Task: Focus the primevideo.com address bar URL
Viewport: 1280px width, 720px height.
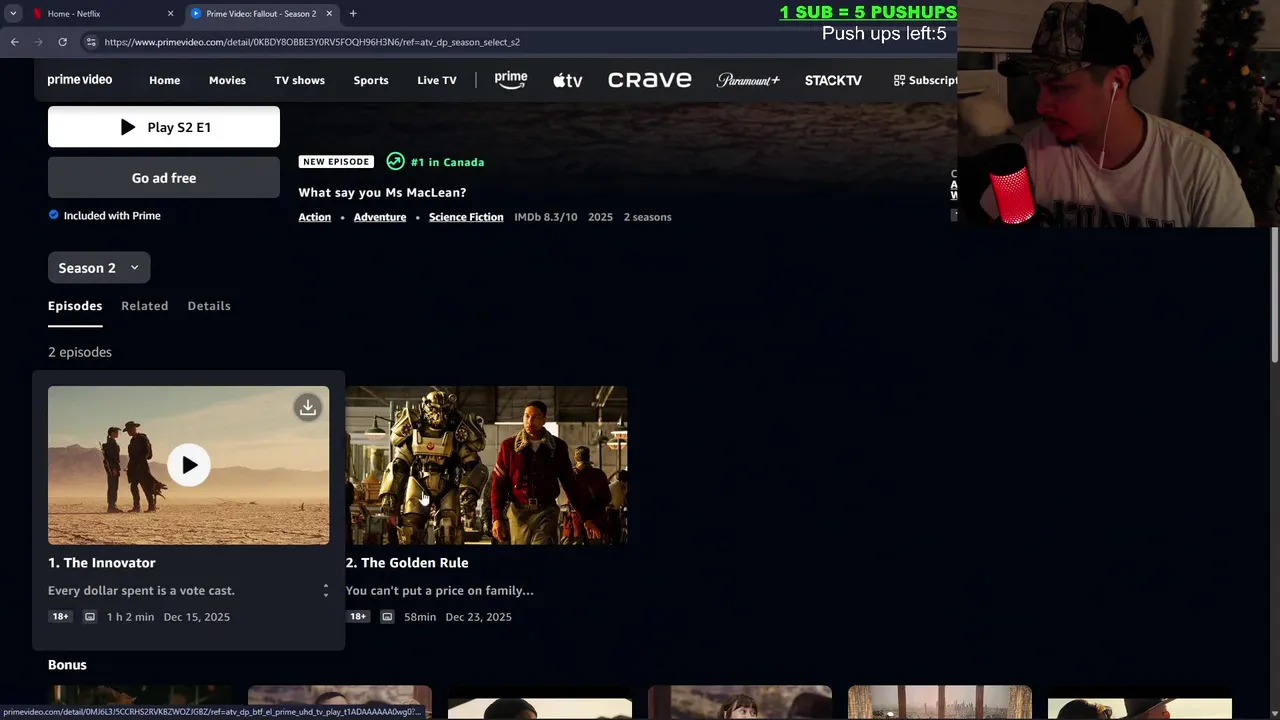Action: (x=312, y=42)
